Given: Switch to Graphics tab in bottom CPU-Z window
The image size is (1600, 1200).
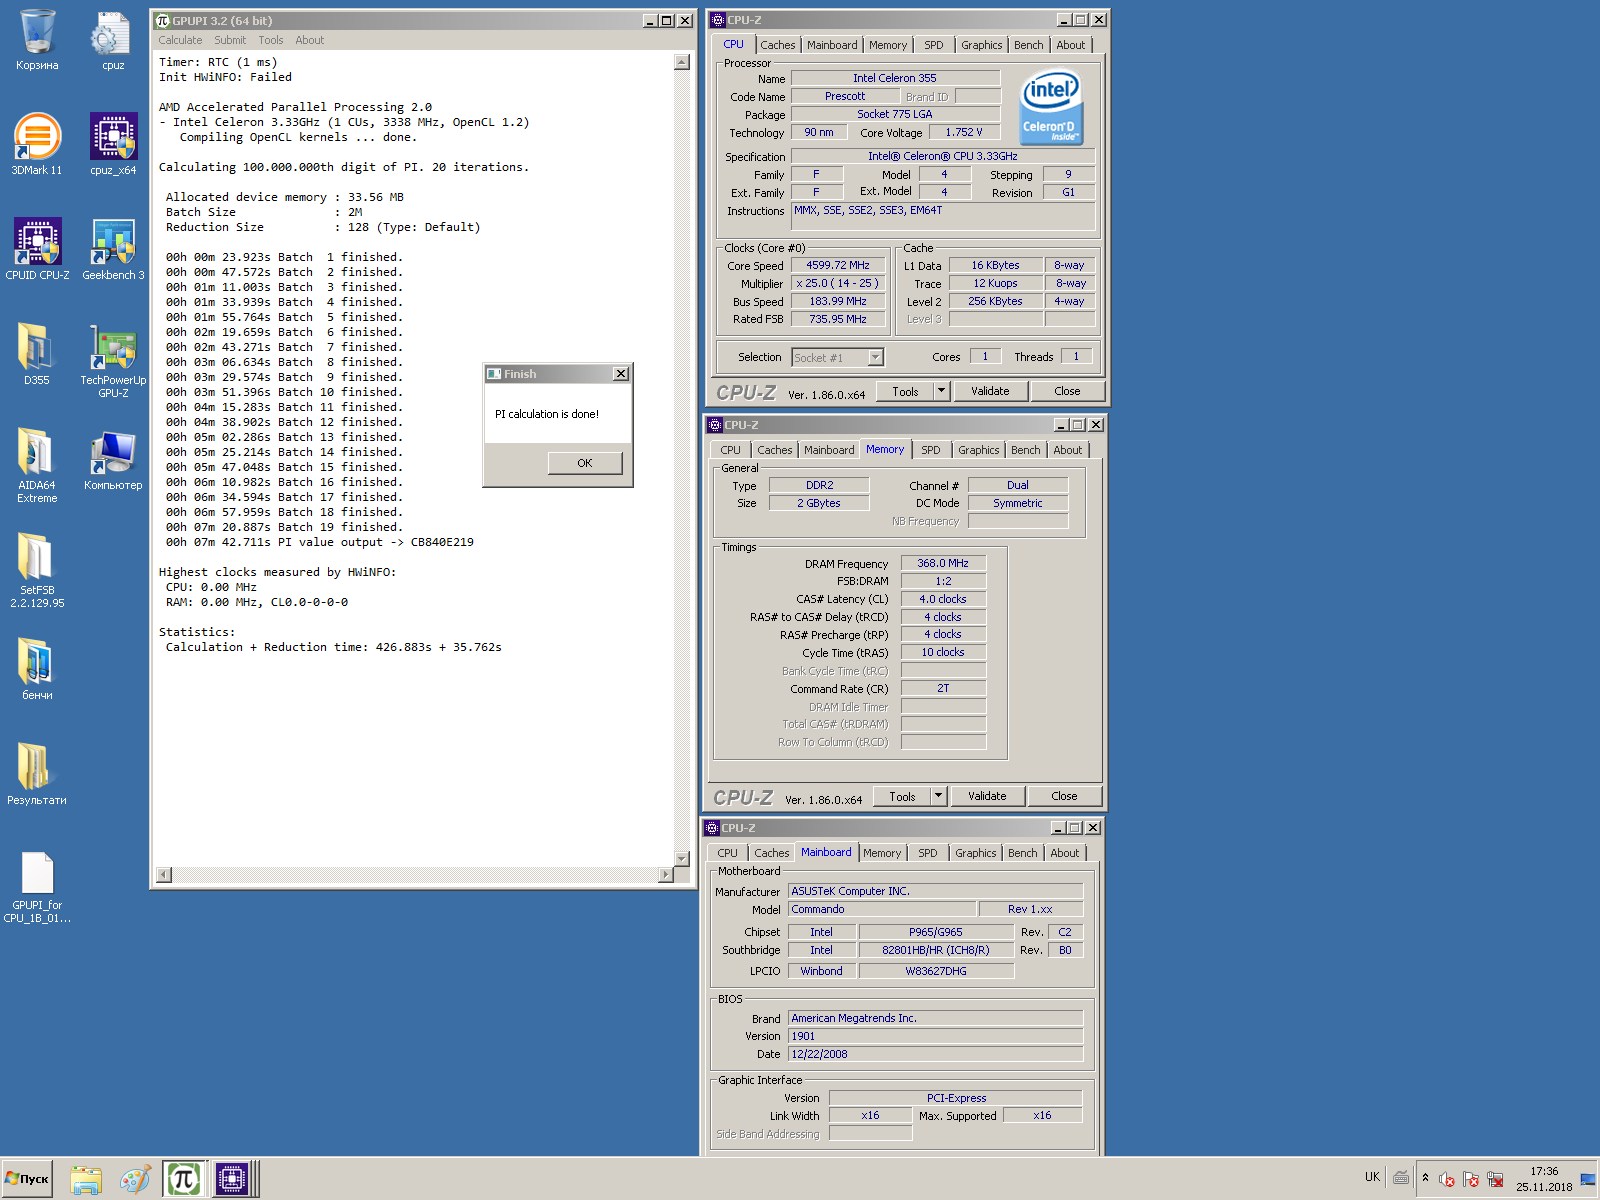Looking at the screenshot, I should point(976,853).
